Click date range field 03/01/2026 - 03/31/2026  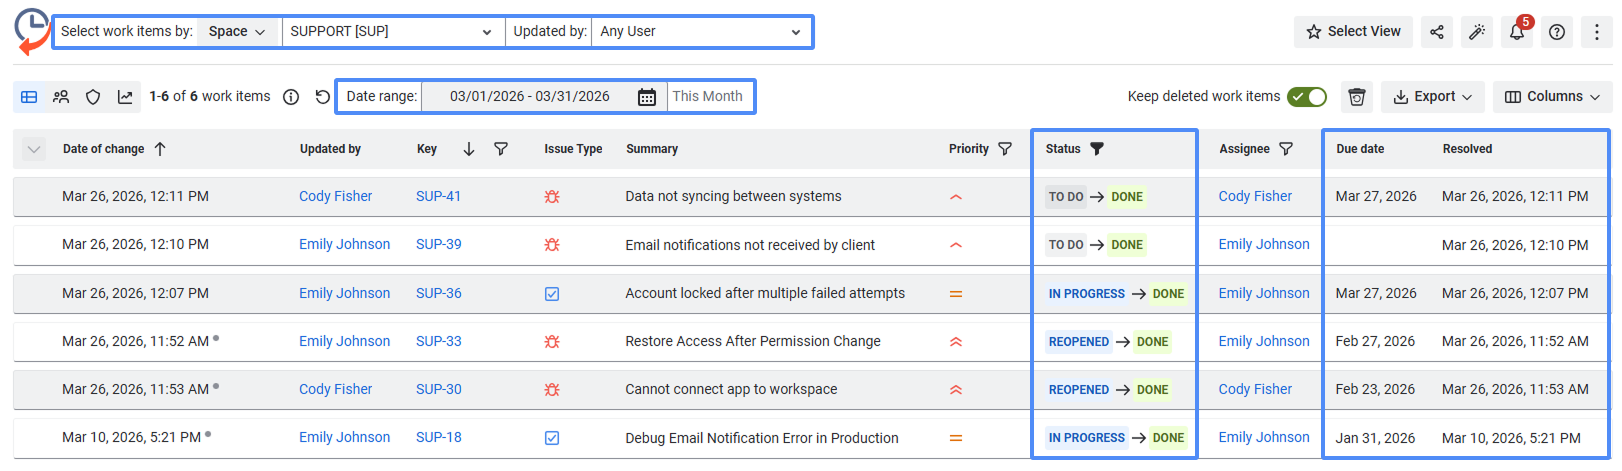(530, 97)
